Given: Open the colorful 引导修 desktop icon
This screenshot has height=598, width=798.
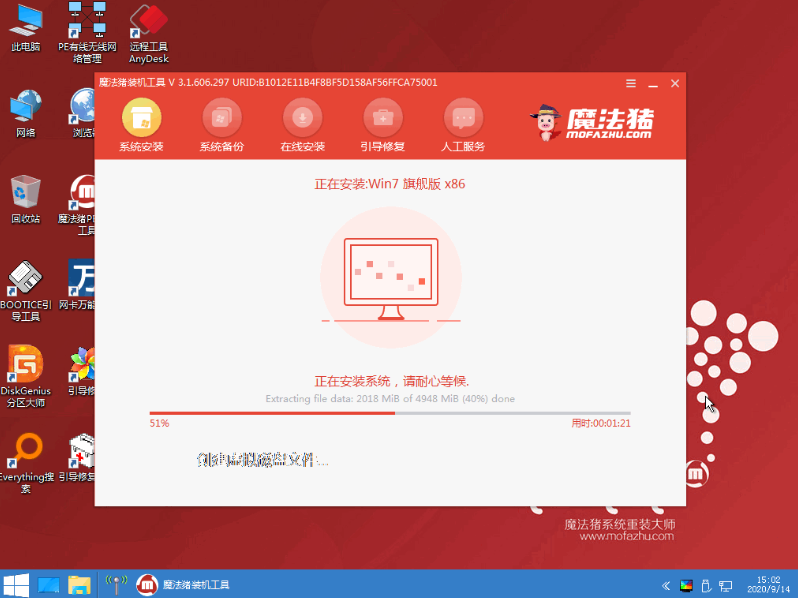Looking at the screenshot, I should tap(81, 372).
